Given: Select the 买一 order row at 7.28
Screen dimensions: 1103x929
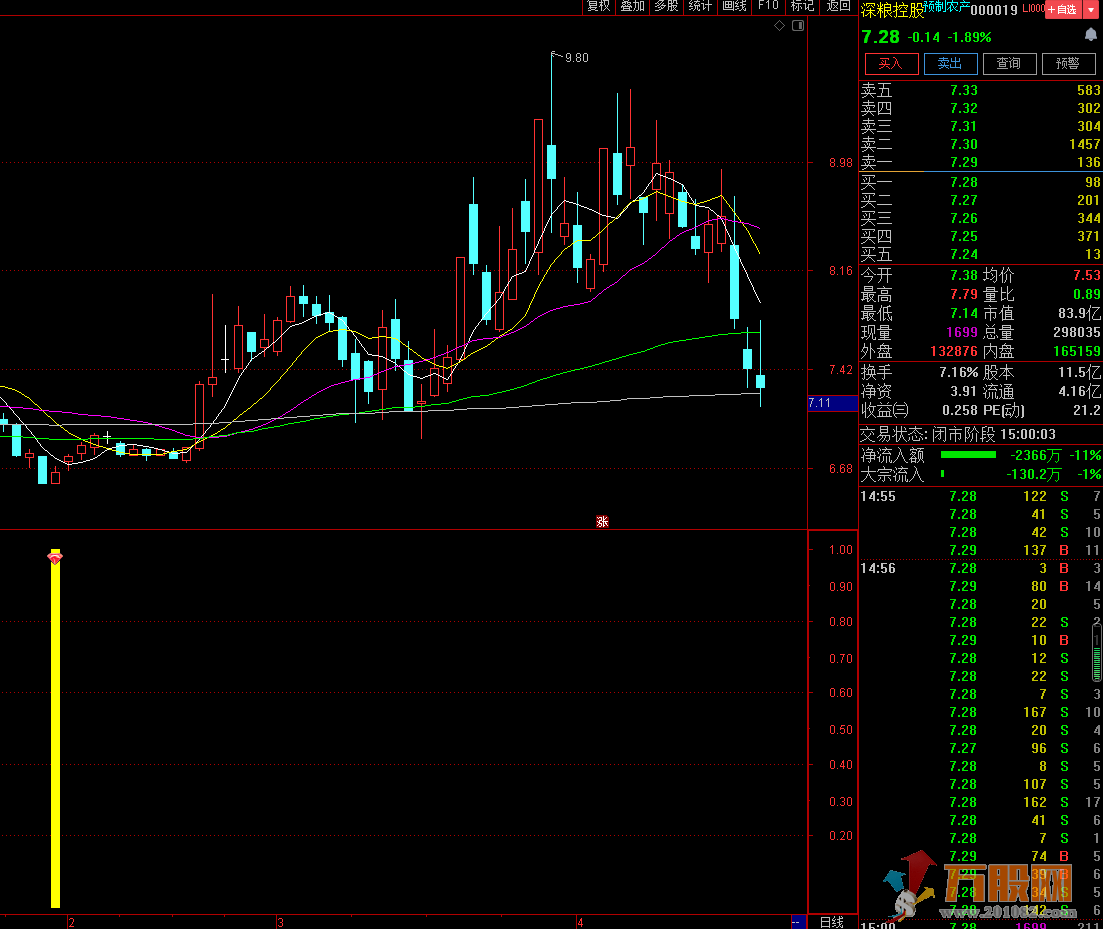Looking at the screenshot, I should [x=981, y=182].
